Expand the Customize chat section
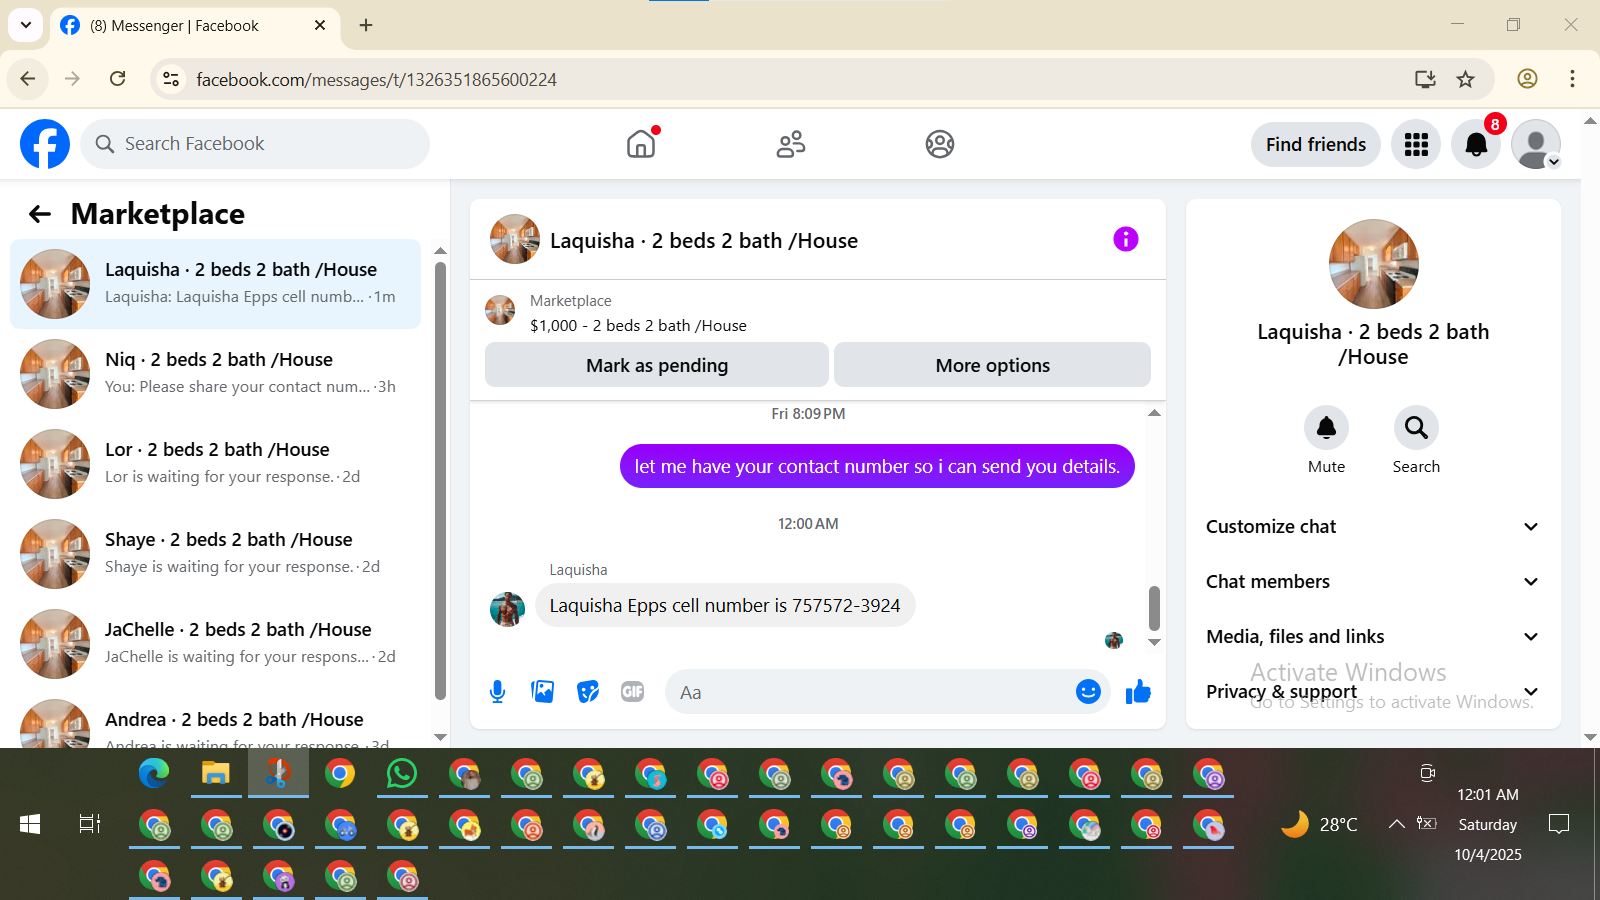The image size is (1600, 900). (x=1373, y=527)
